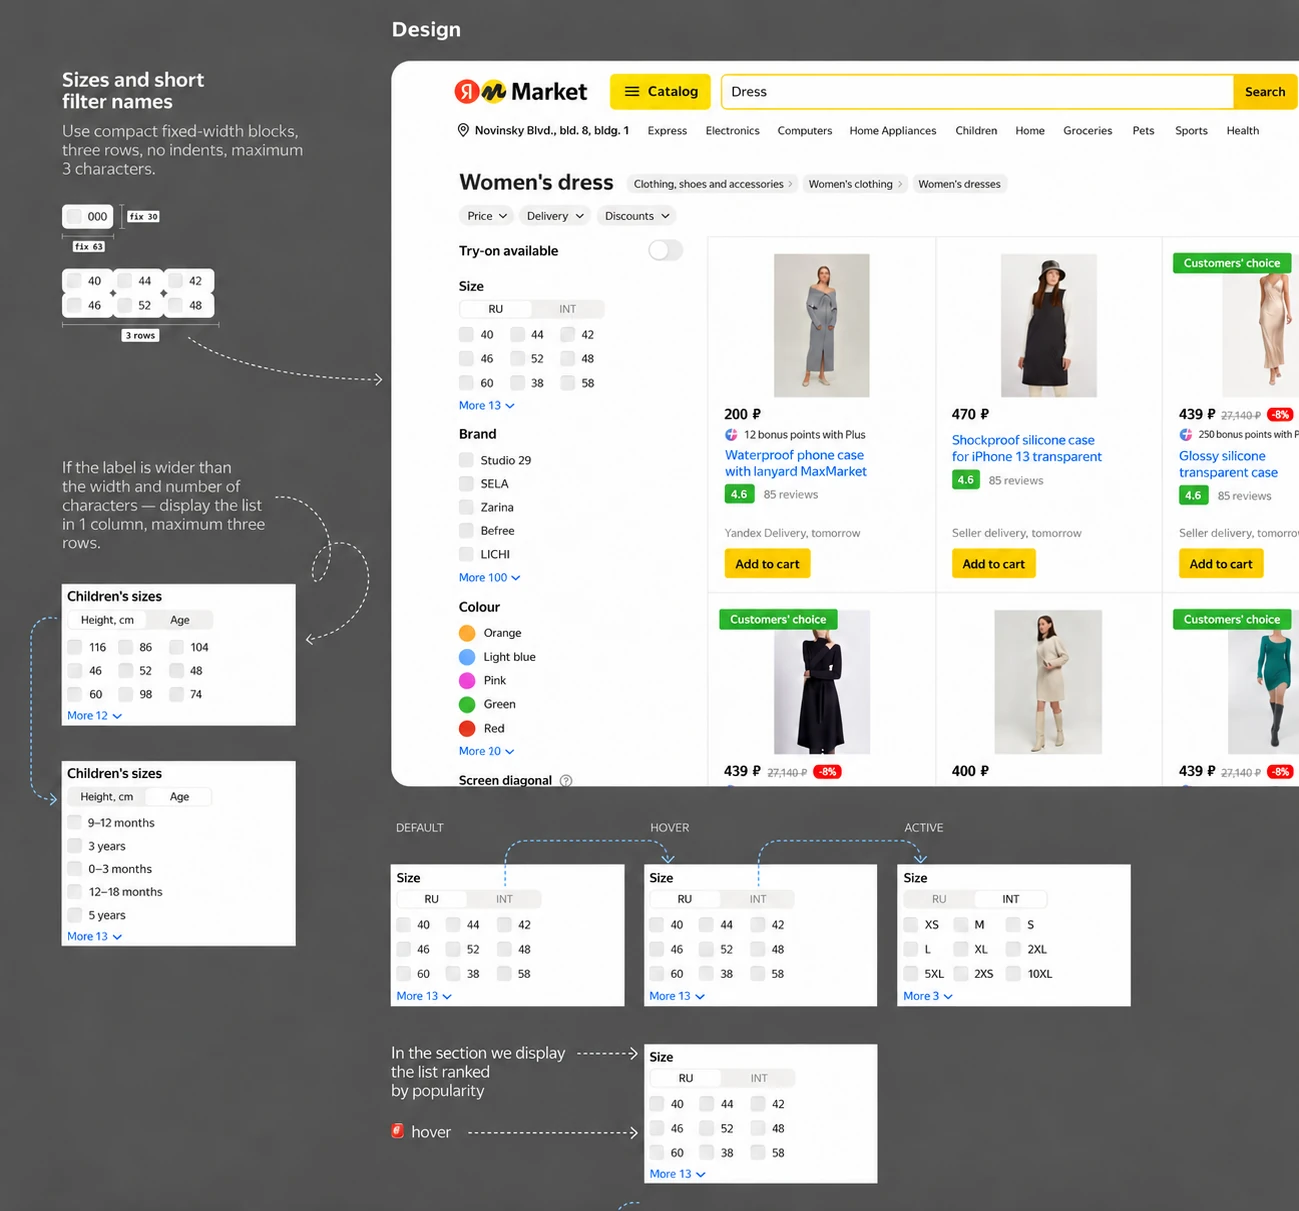Image resolution: width=1299 pixels, height=1211 pixels.
Task: Go to Home Appliances category
Action: (893, 130)
